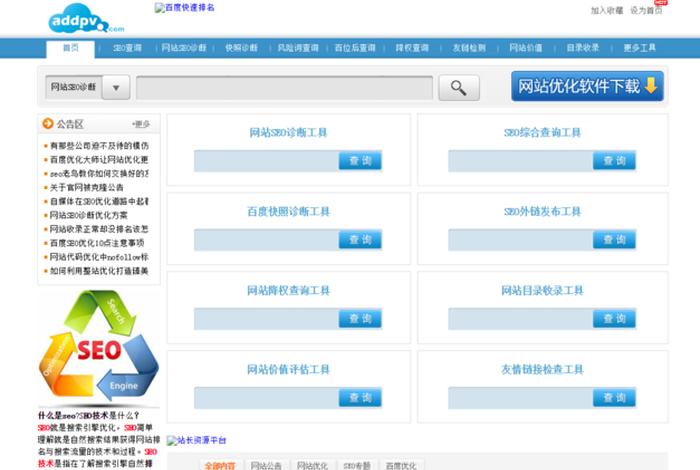700x470 pixels.
Task: Select 百位后查询 in the navigation bar
Action: pyautogui.click(x=355, y=48)
